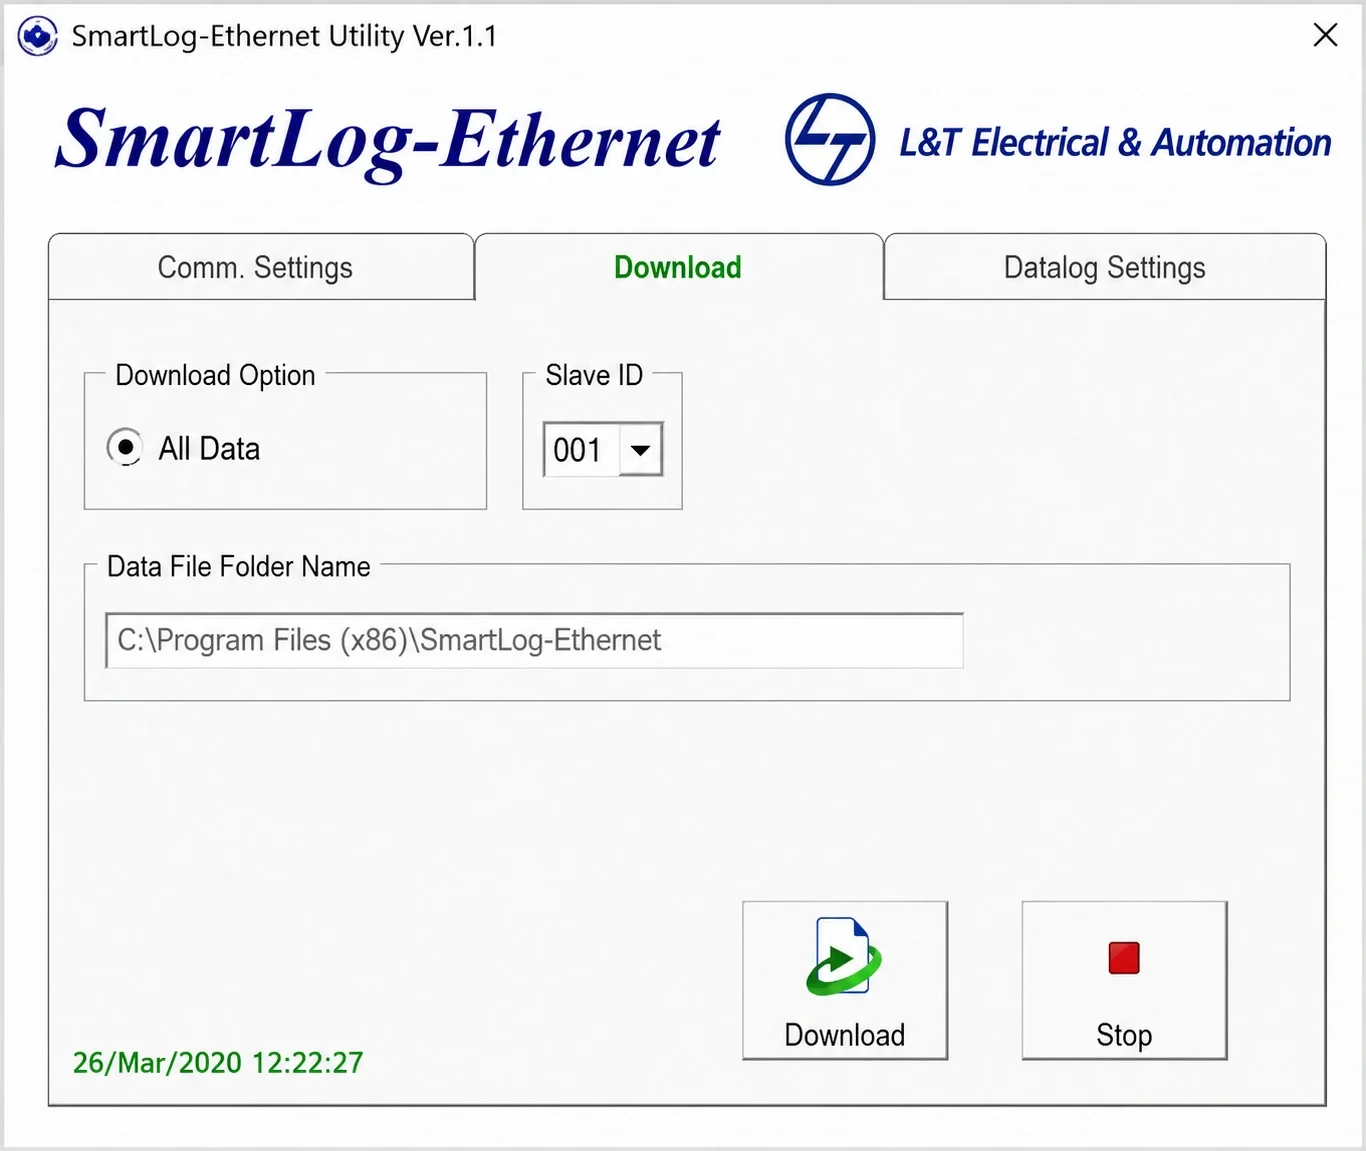Click the SmartLog app icon in title bar

click(38, 36)
